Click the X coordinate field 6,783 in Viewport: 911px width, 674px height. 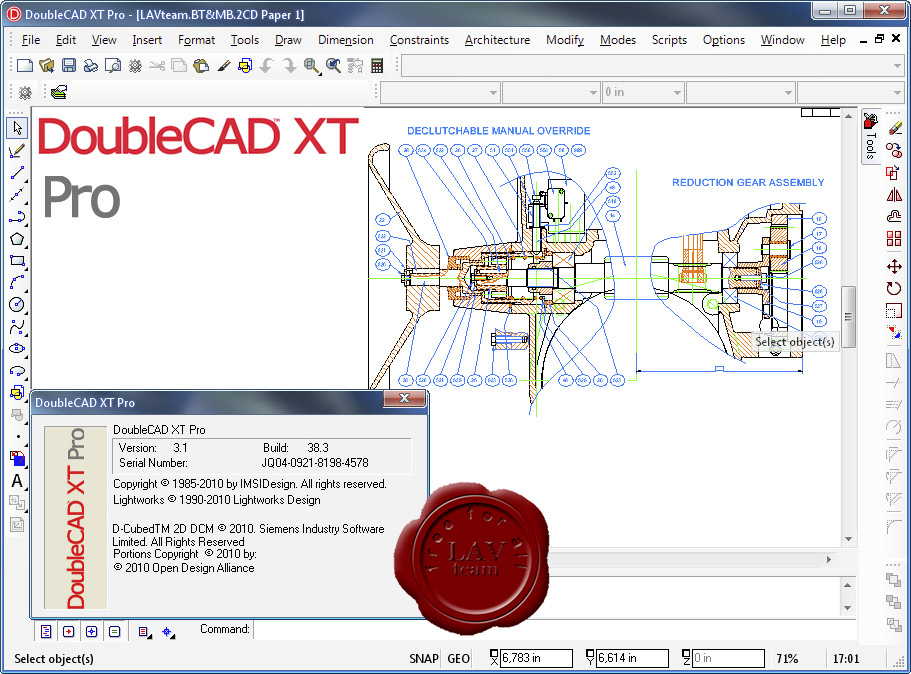click(x=536, y=658)
